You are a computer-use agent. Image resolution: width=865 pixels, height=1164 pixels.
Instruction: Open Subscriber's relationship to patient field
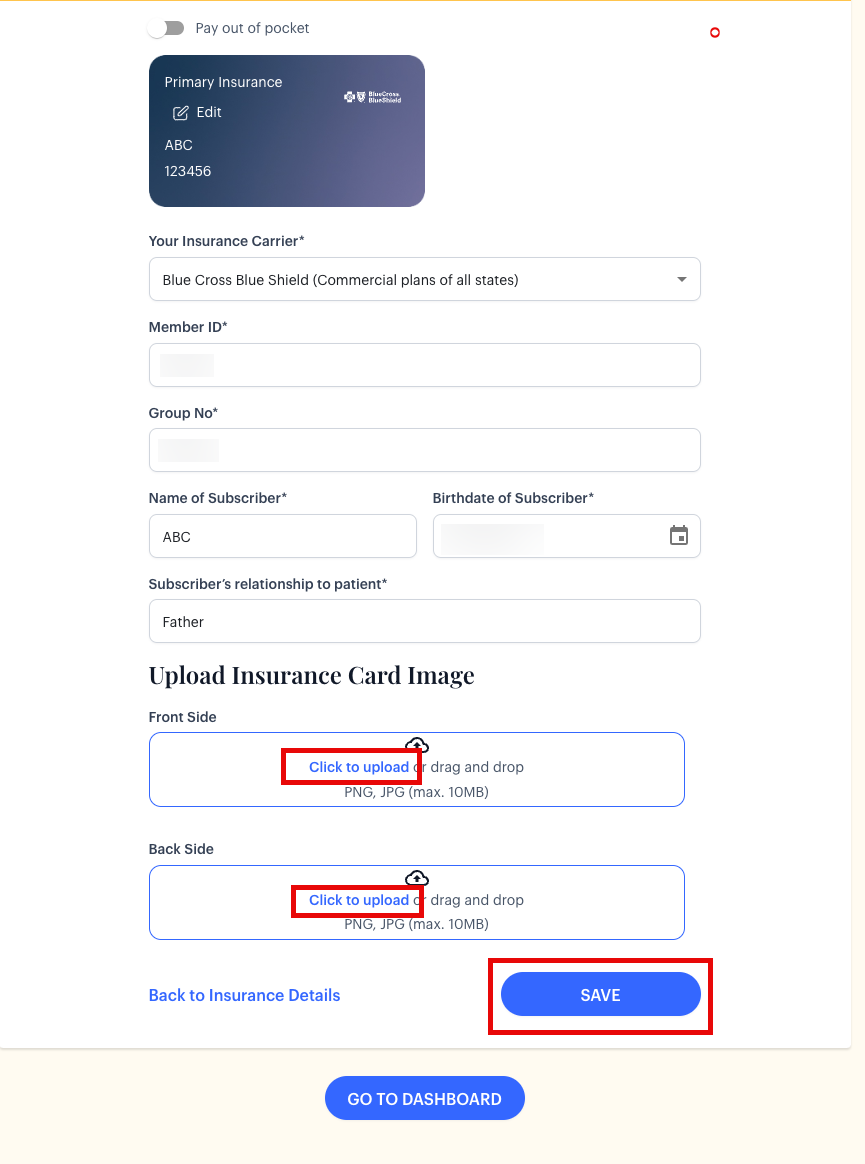point(424,621)
